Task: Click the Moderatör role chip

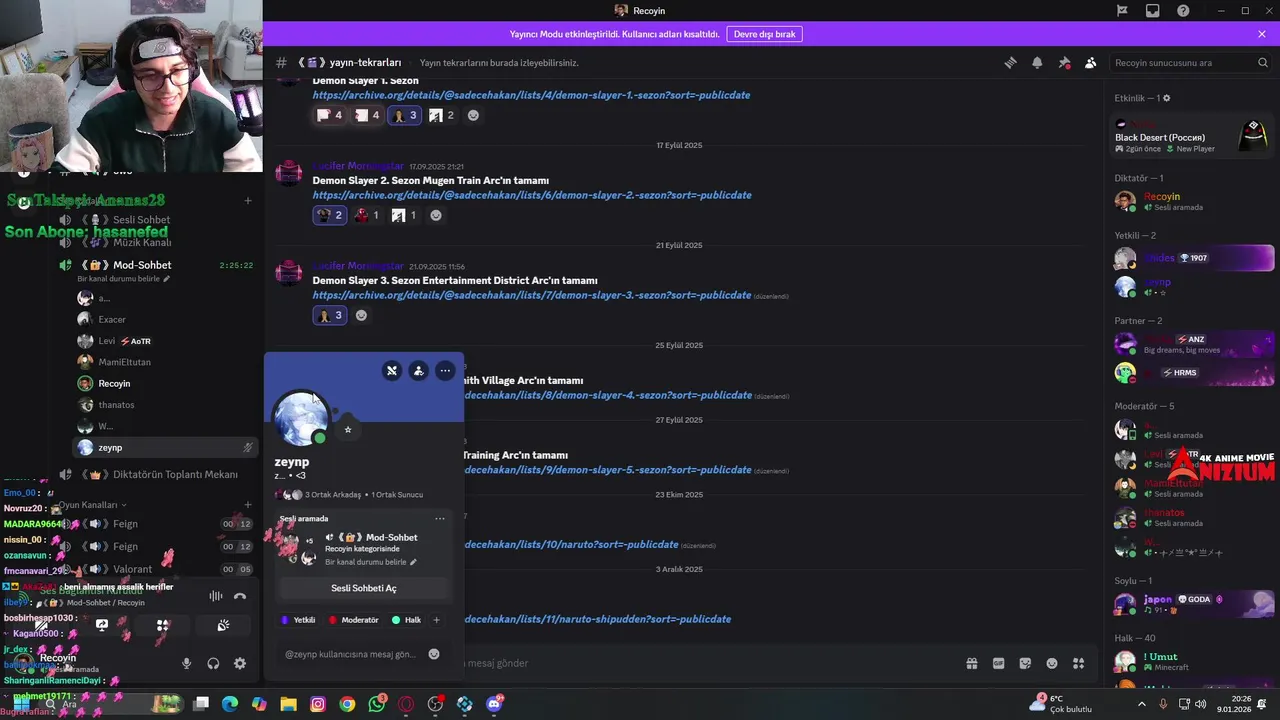Action: (x=354, y=620)
